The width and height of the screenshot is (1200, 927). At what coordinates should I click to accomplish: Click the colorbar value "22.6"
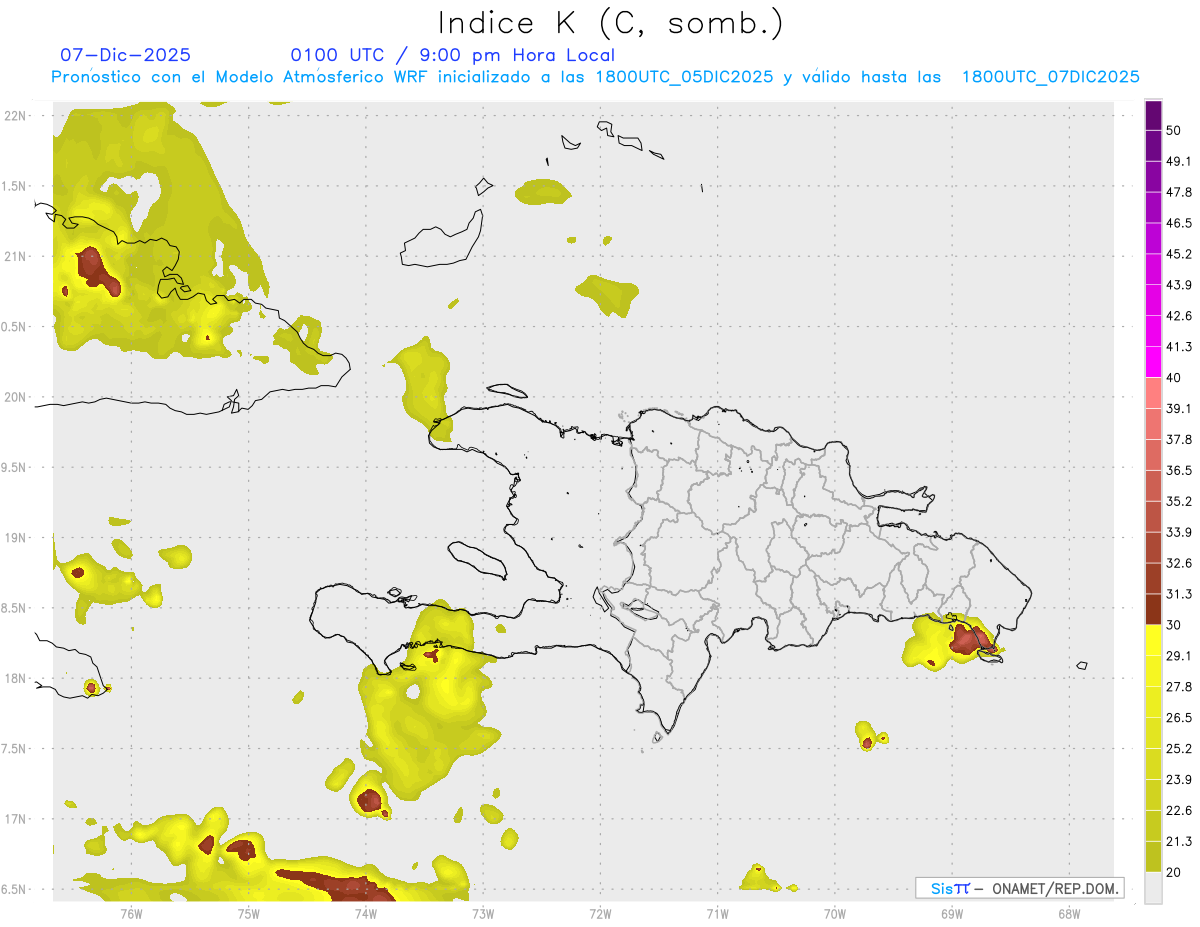pos(1179,811)
